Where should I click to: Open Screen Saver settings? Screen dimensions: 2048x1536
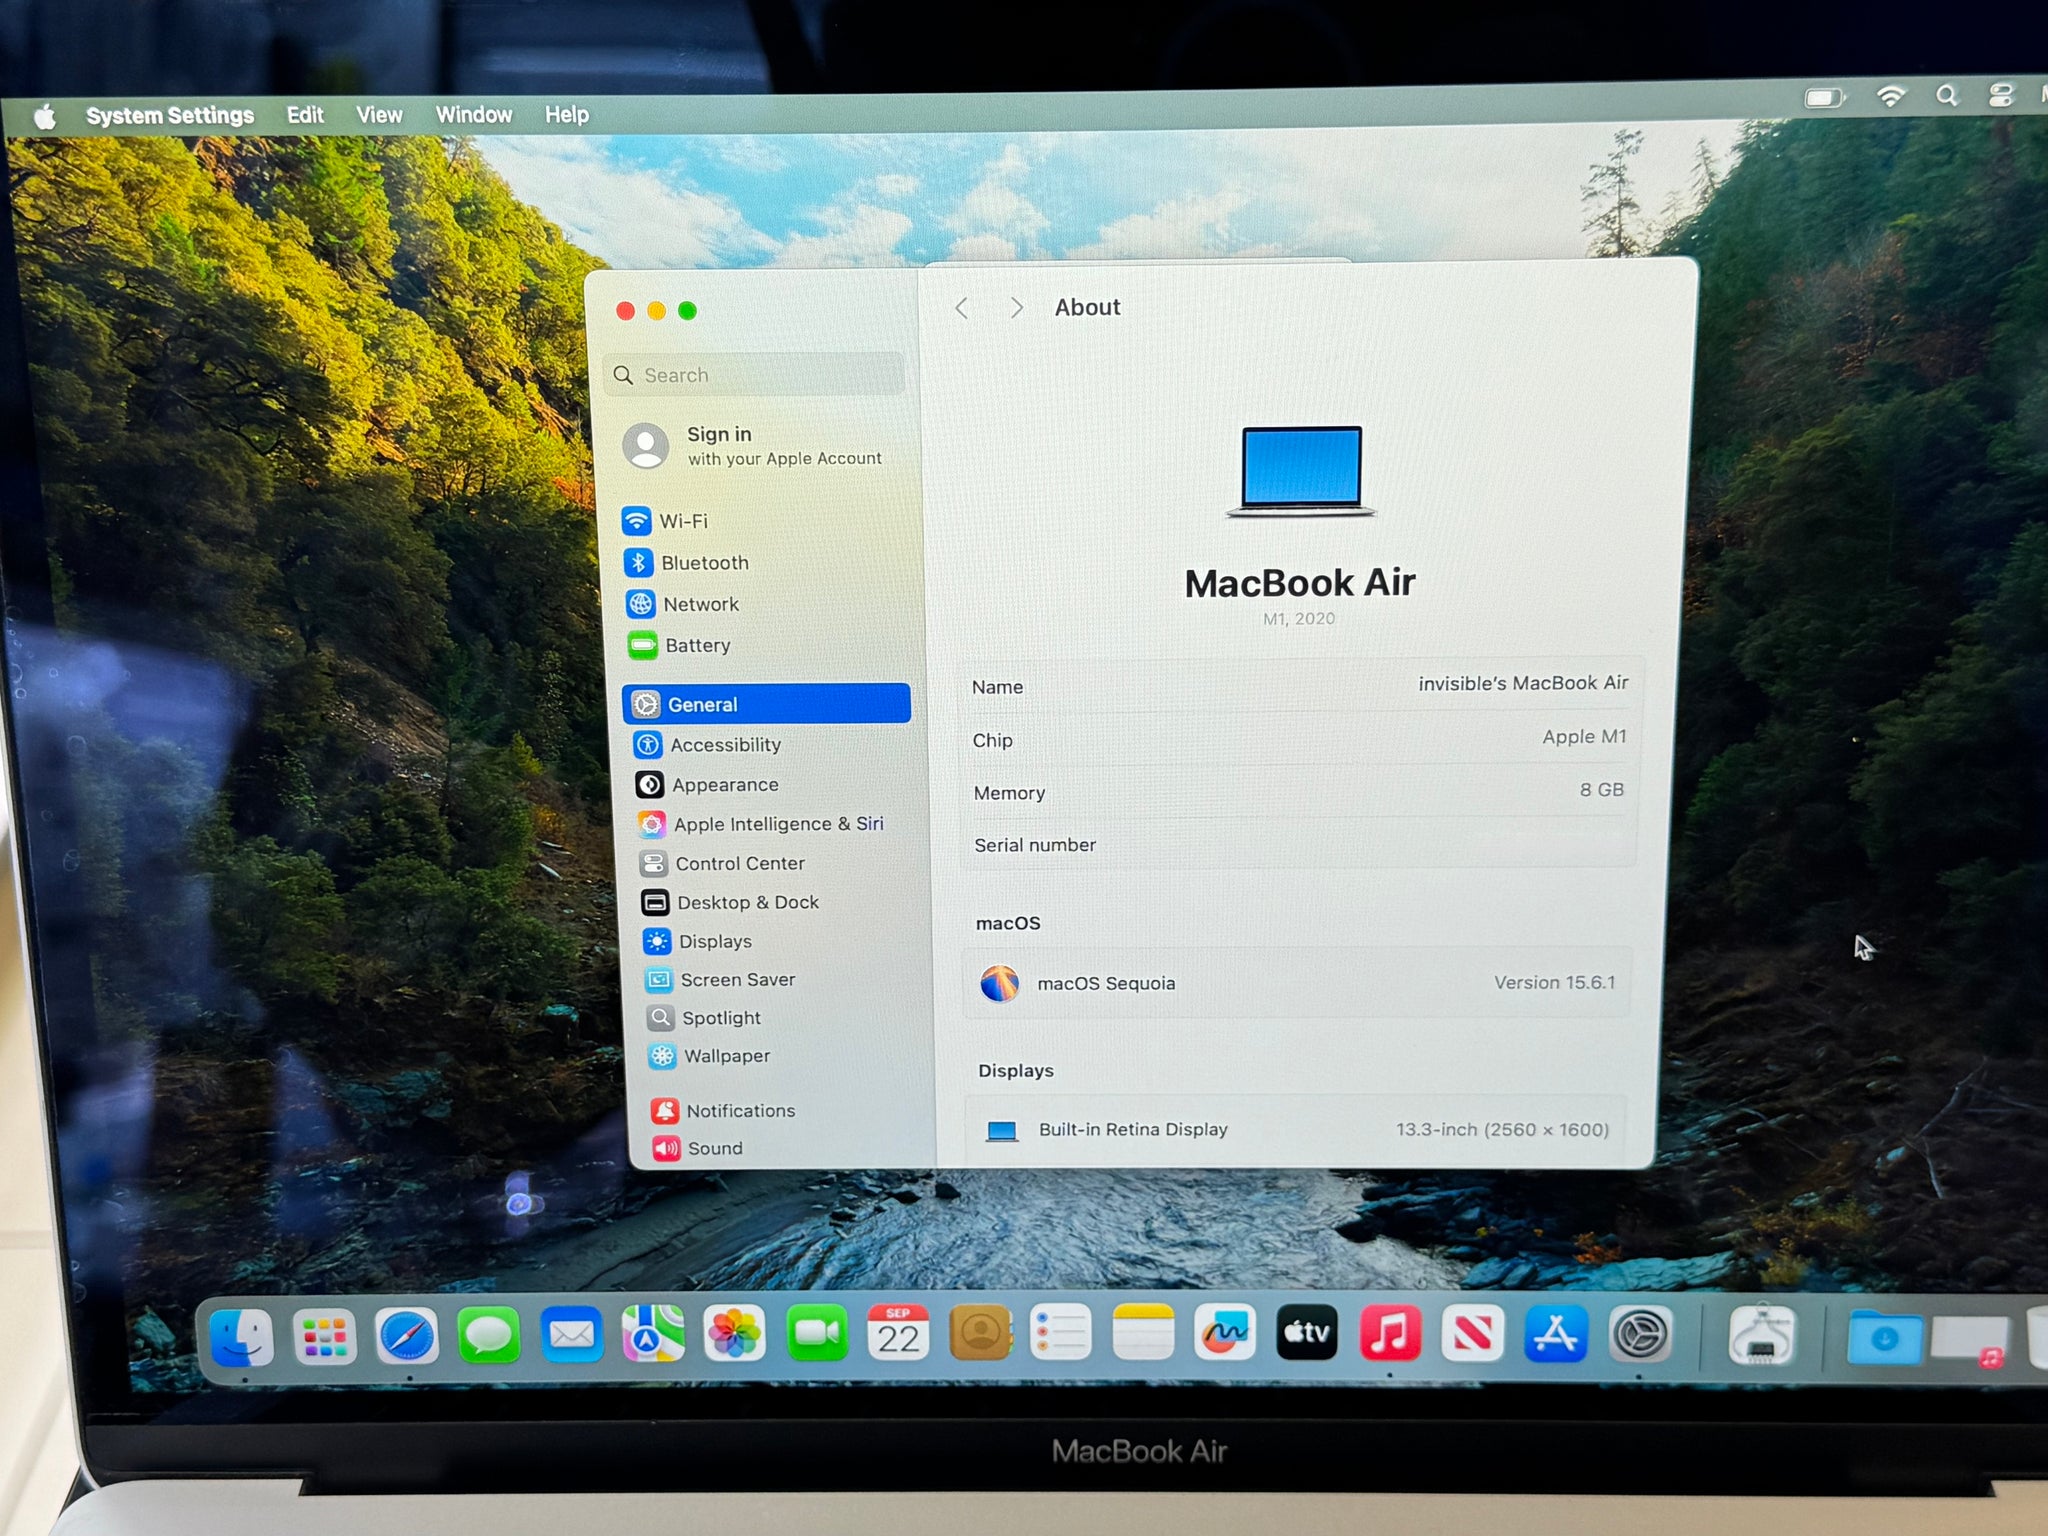tap(736, 980)
